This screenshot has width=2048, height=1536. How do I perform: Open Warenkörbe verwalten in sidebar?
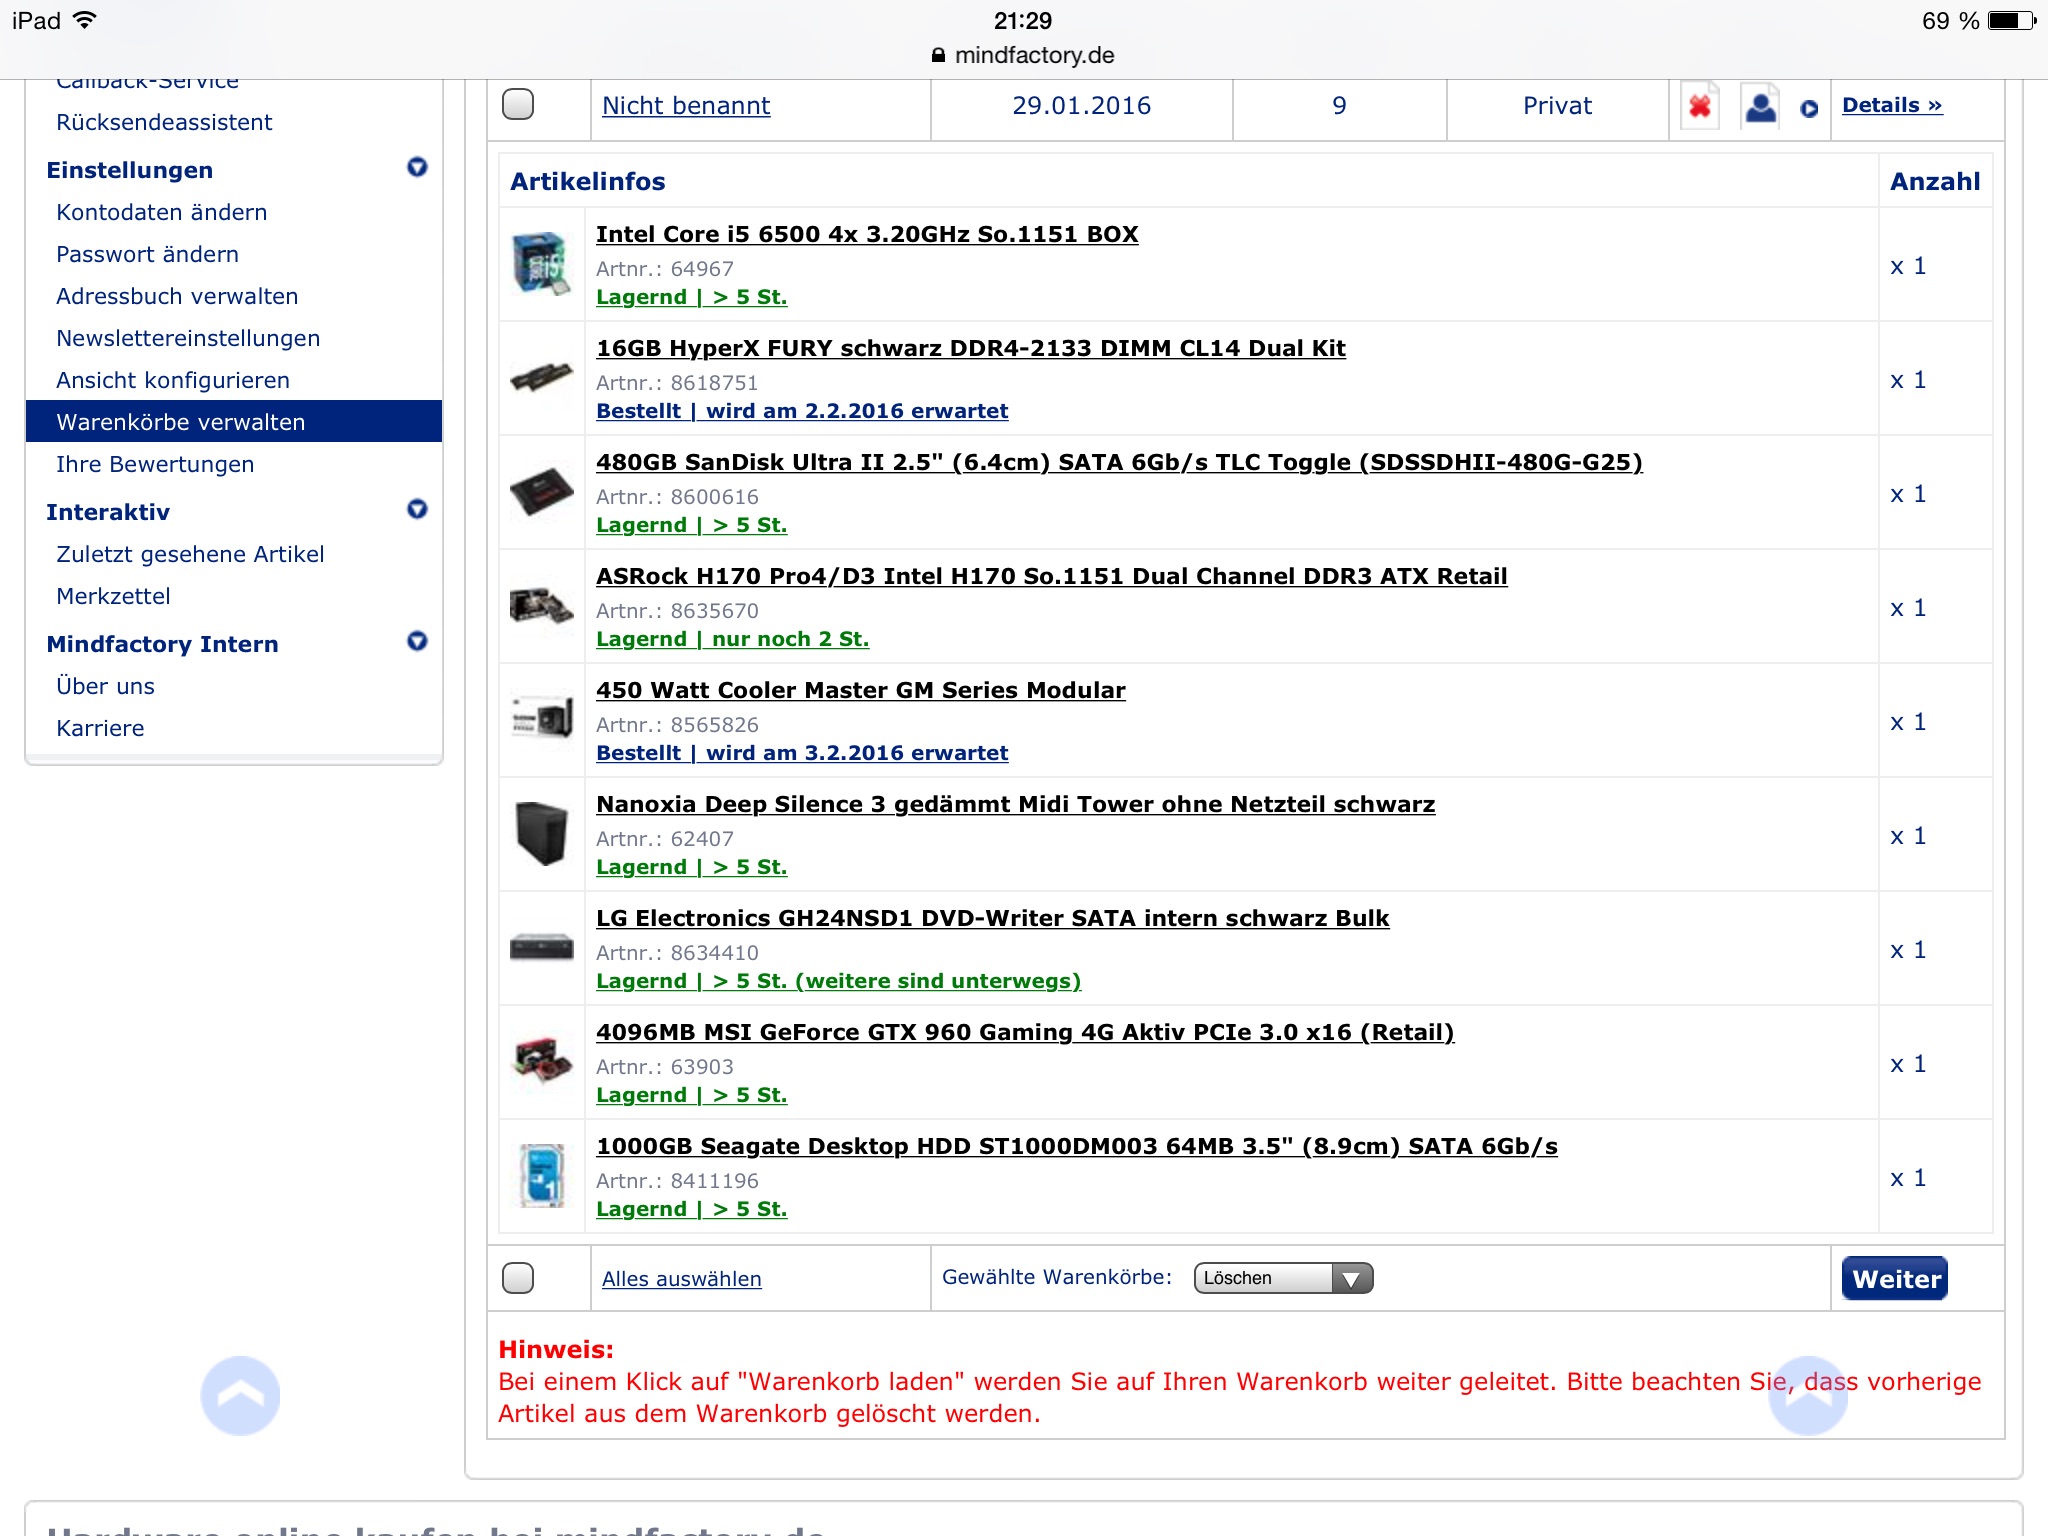click(x=181, y=422)
